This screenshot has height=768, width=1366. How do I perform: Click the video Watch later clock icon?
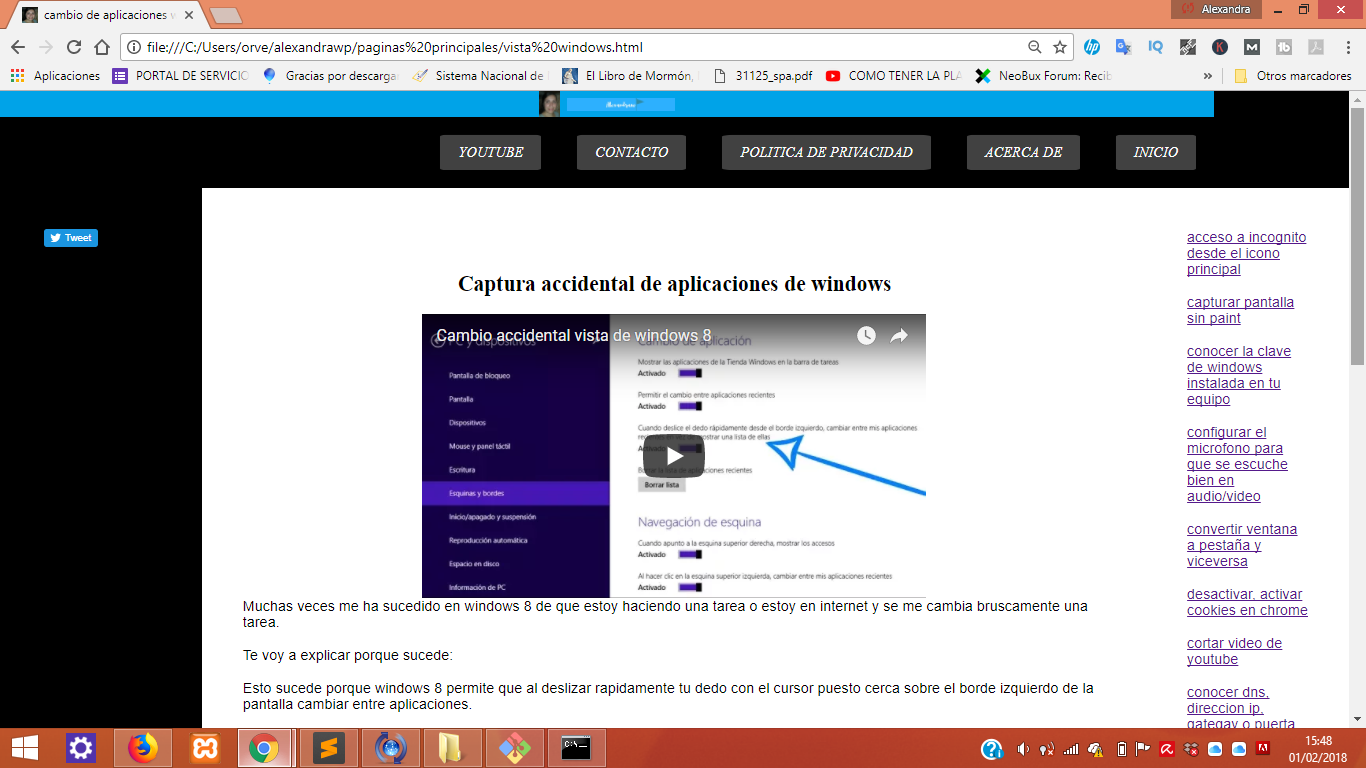(866, 335)
